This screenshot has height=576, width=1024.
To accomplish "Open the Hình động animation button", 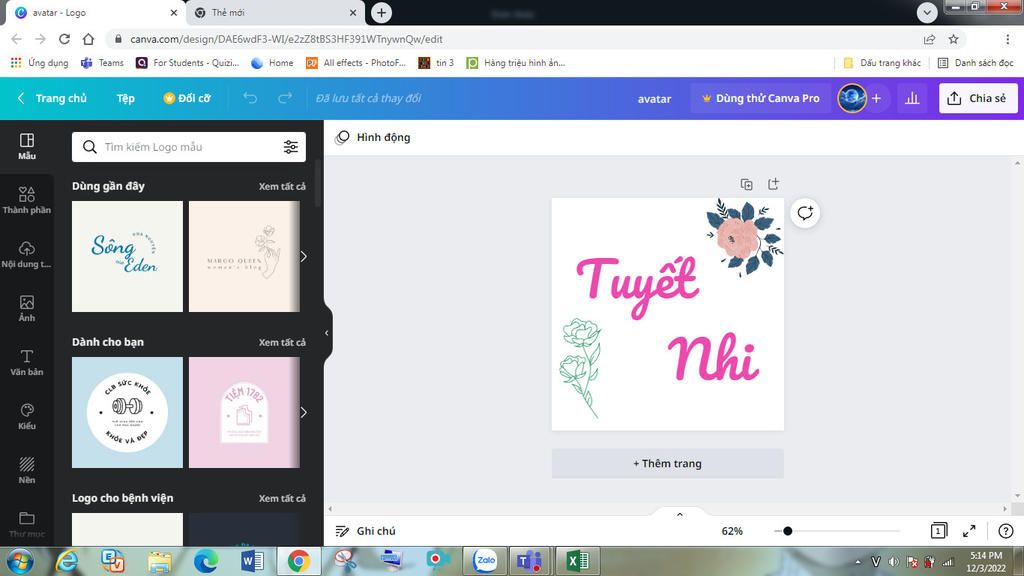I will (x=373, y=137).
